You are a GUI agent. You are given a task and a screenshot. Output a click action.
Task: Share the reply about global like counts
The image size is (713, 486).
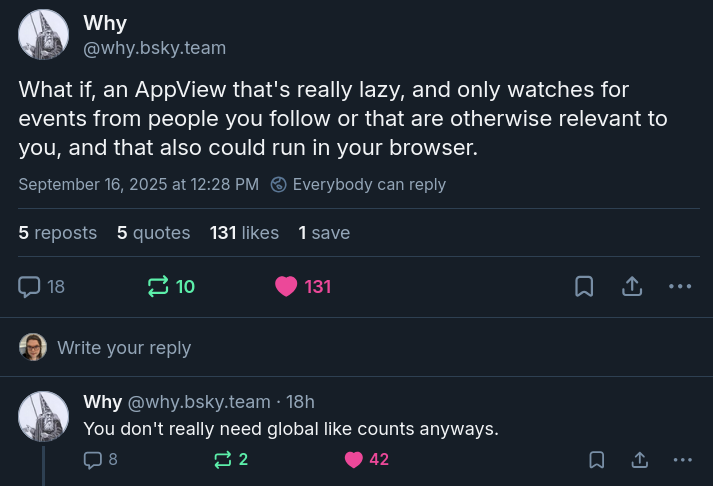(x=639, y=460)
